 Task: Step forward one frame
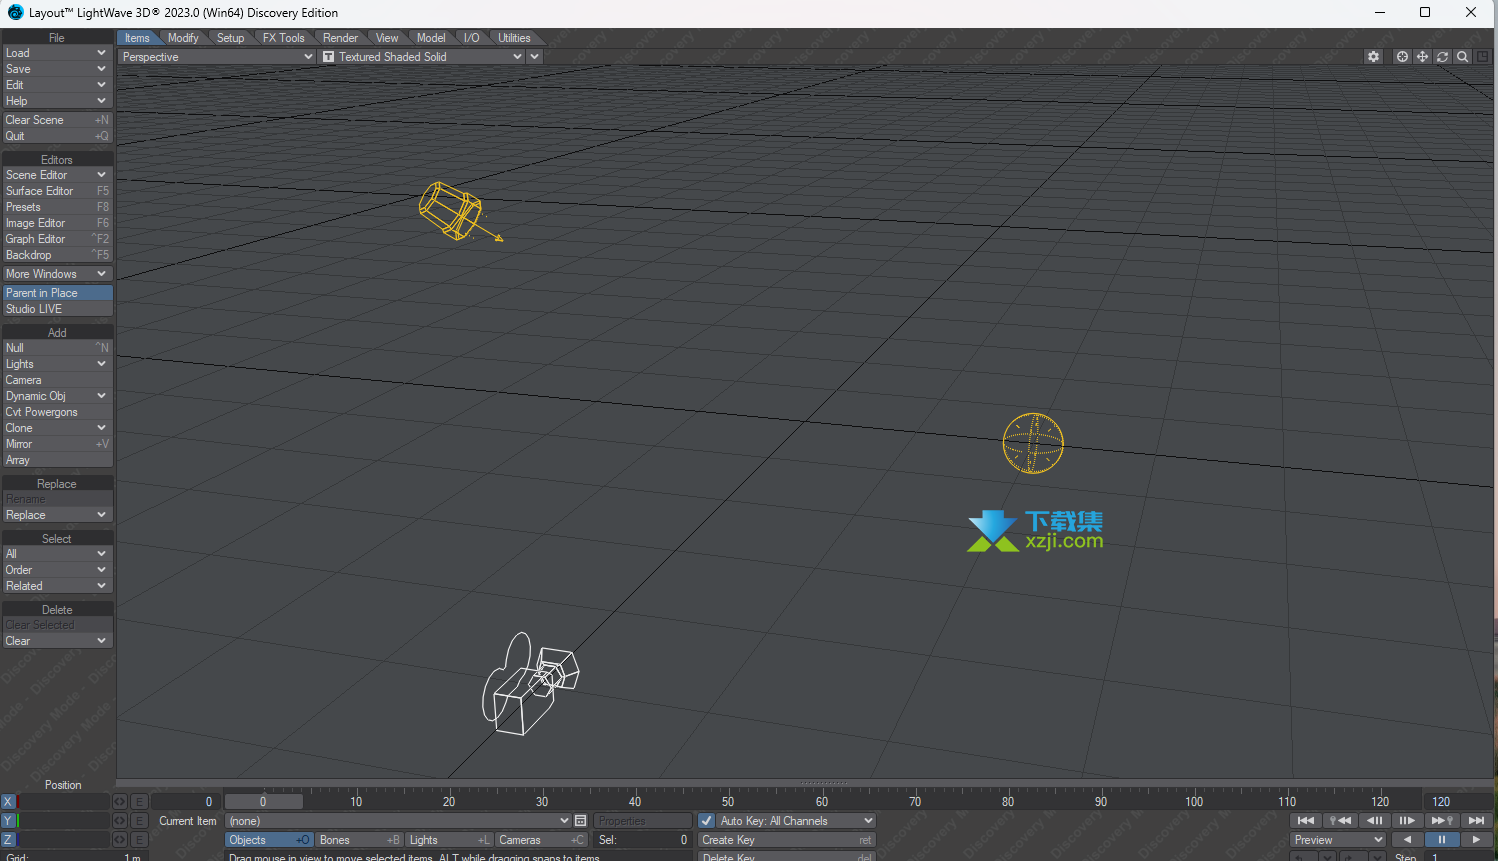[x=1408, y=821]
